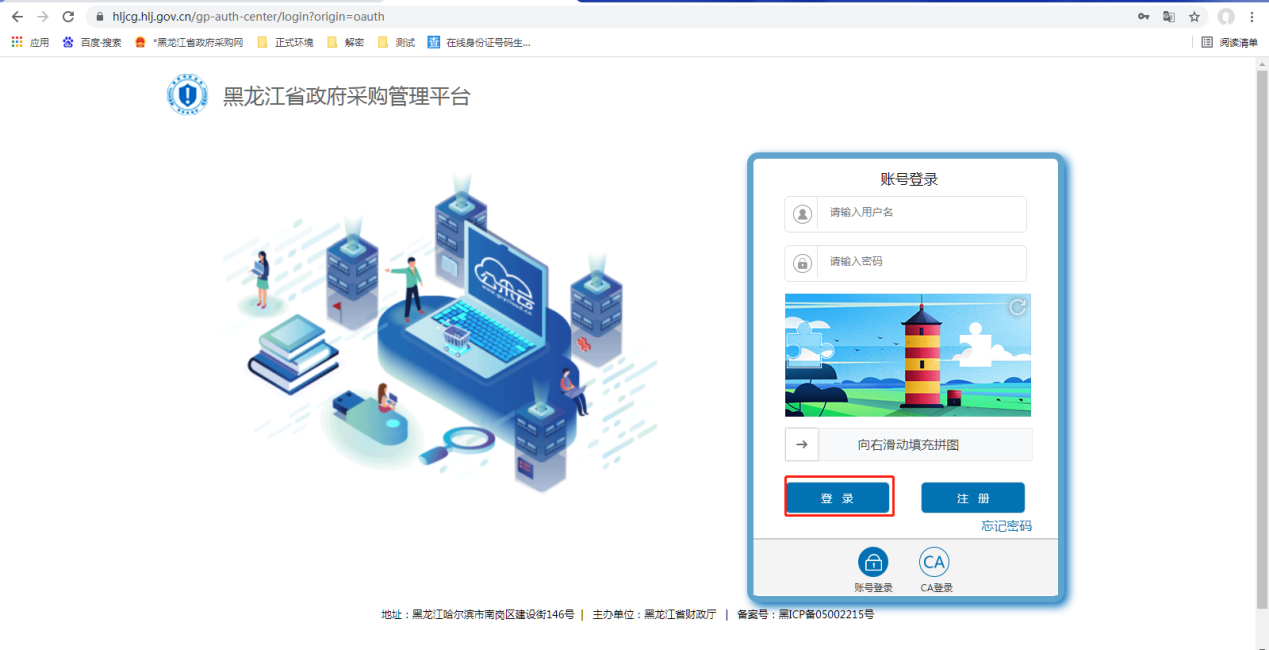The image size is (1269, 650).
Task: Click the lighthouse captcha image
Action: 908,355
